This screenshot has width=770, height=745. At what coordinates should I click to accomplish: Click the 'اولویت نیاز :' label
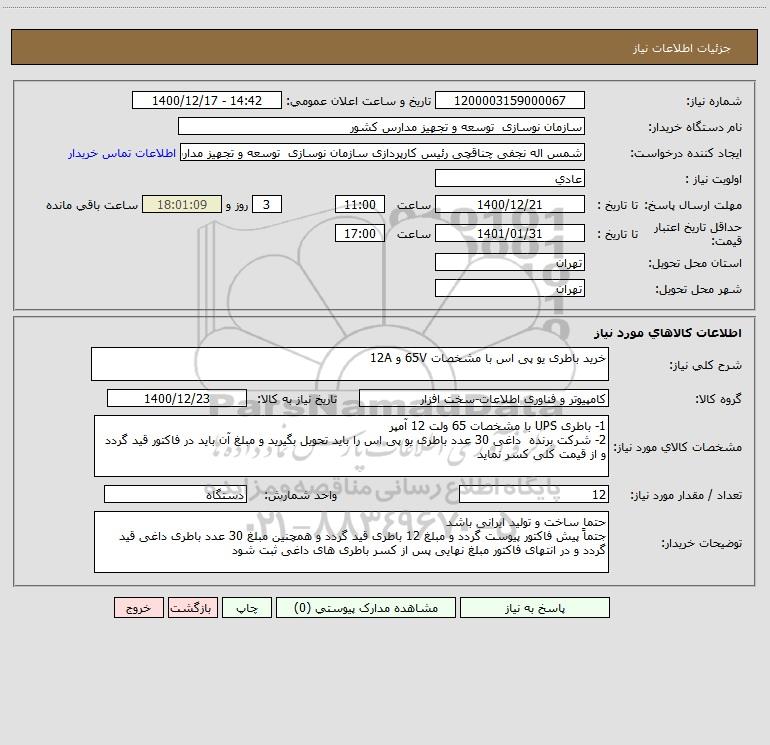pyautogui.click(x=713, y=179)
